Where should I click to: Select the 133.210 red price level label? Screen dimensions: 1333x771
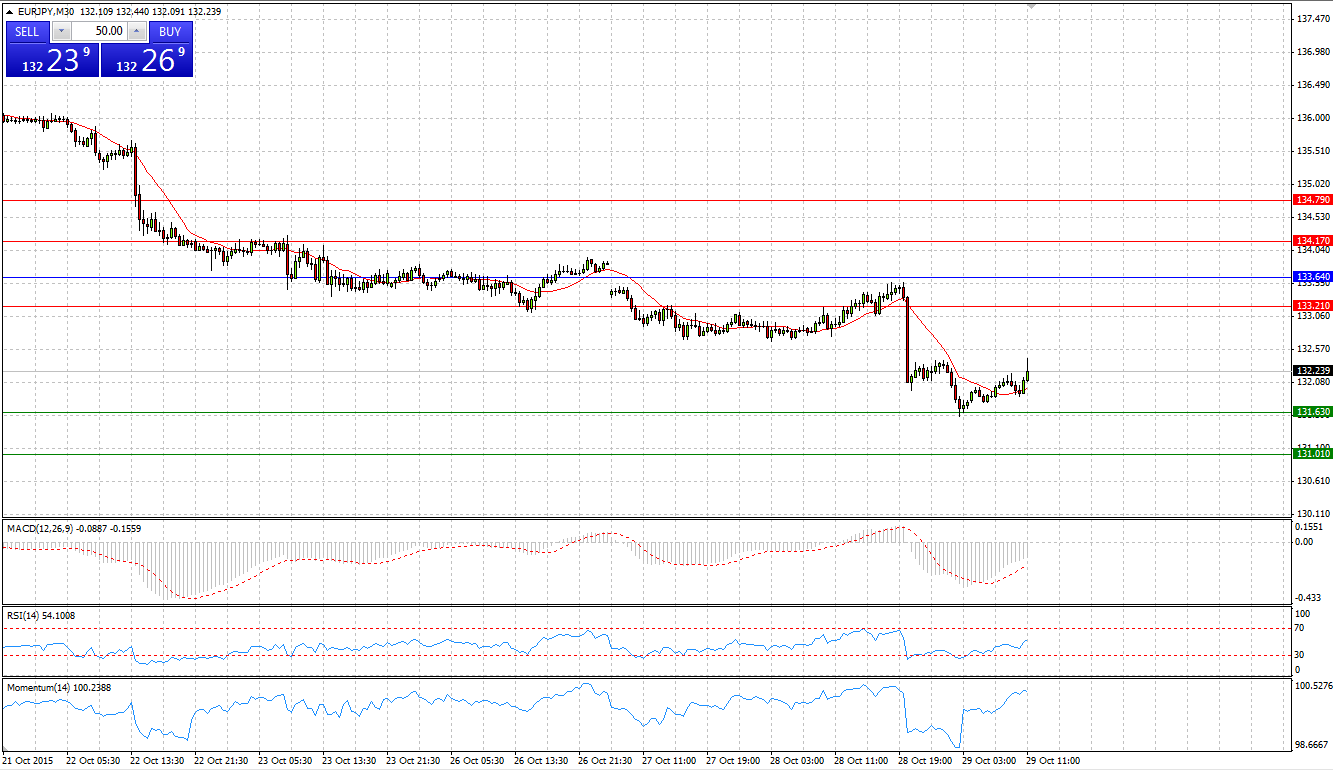[x=1312, y=305]
